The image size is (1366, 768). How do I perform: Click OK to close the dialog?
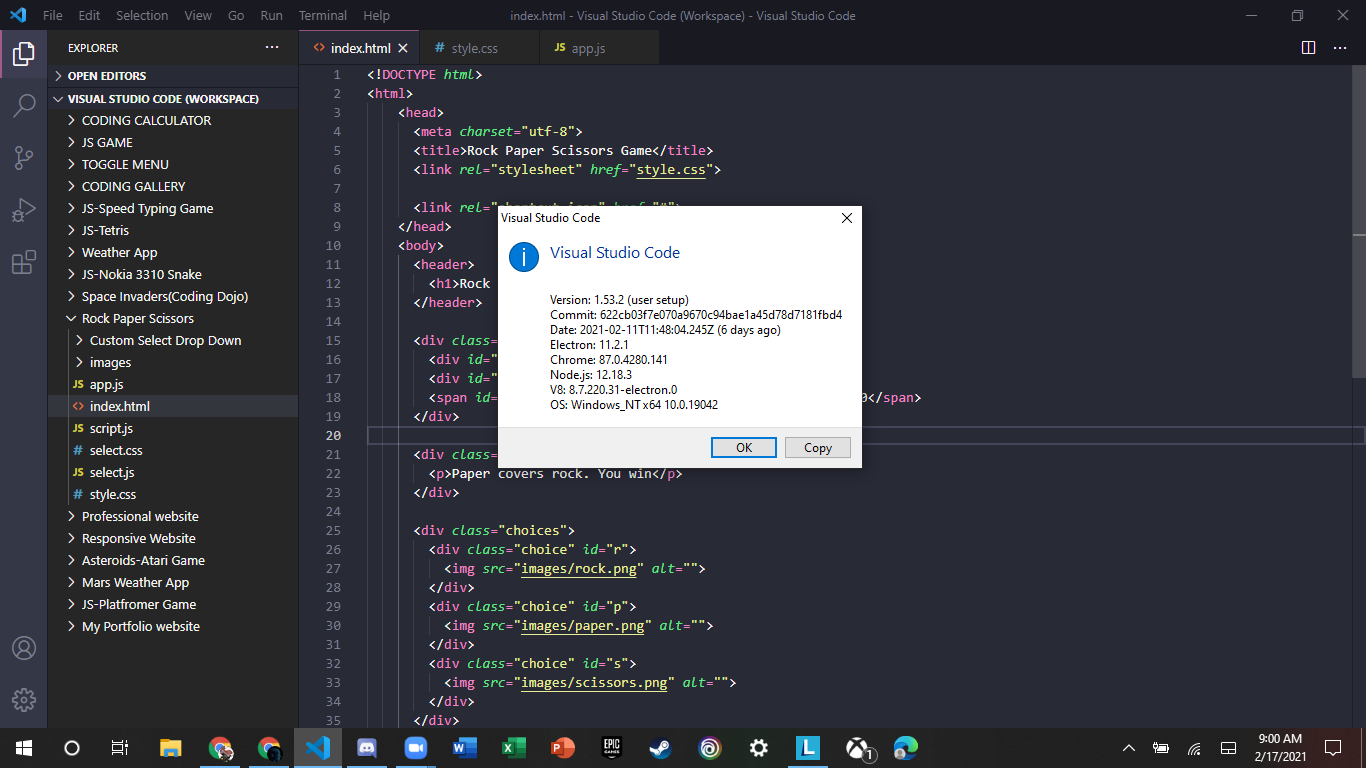(743, 447)
